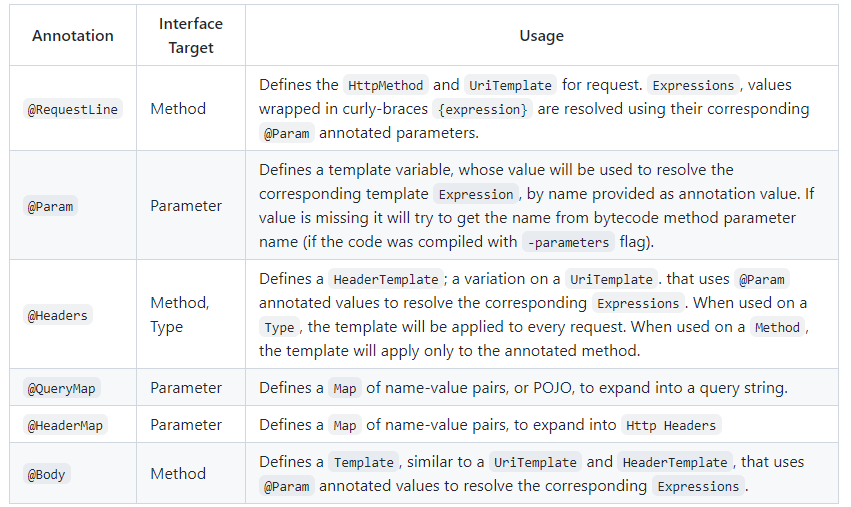This screenshot has width=851, height=507.
Task: Click the @QueryMap annotation code label
Action: click(62, 388)
